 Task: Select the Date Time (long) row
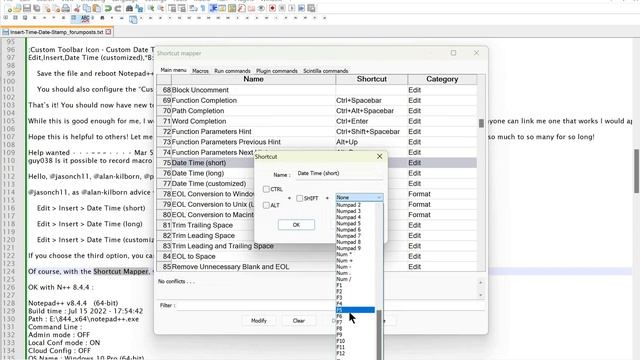[317, 173]
